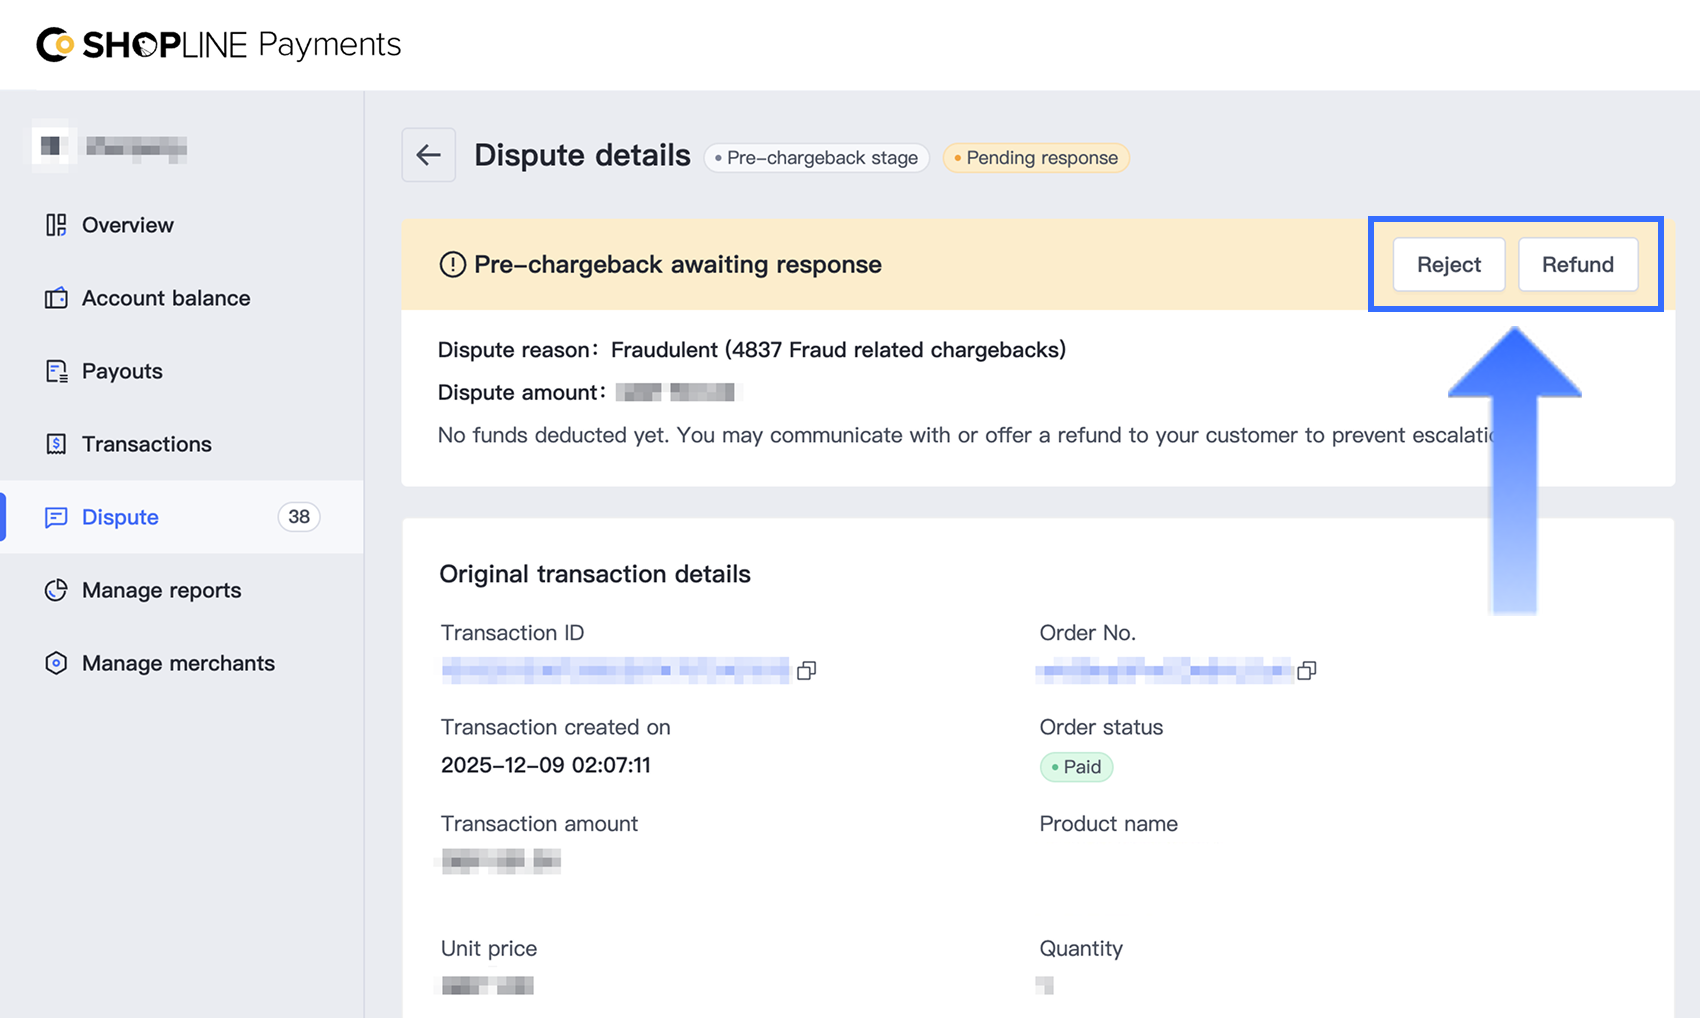Click the Manage merchants hexagon icon
This screenshot has width=1700, height=1018.
56,663
